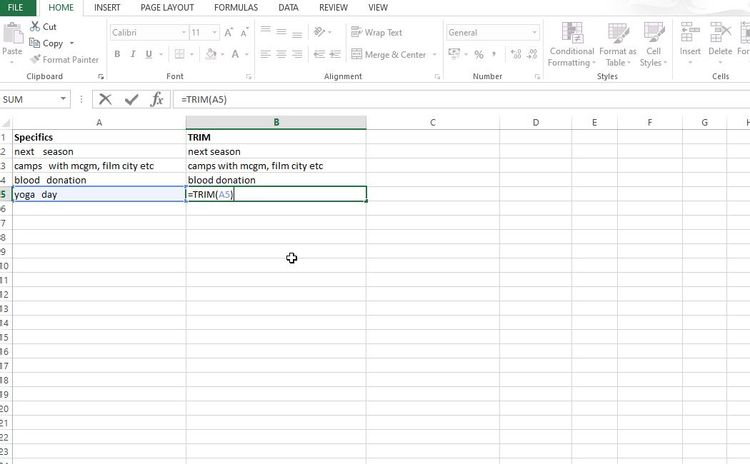
Task: Click the Decrease Indent icon
Action: [x=319, y=54]
